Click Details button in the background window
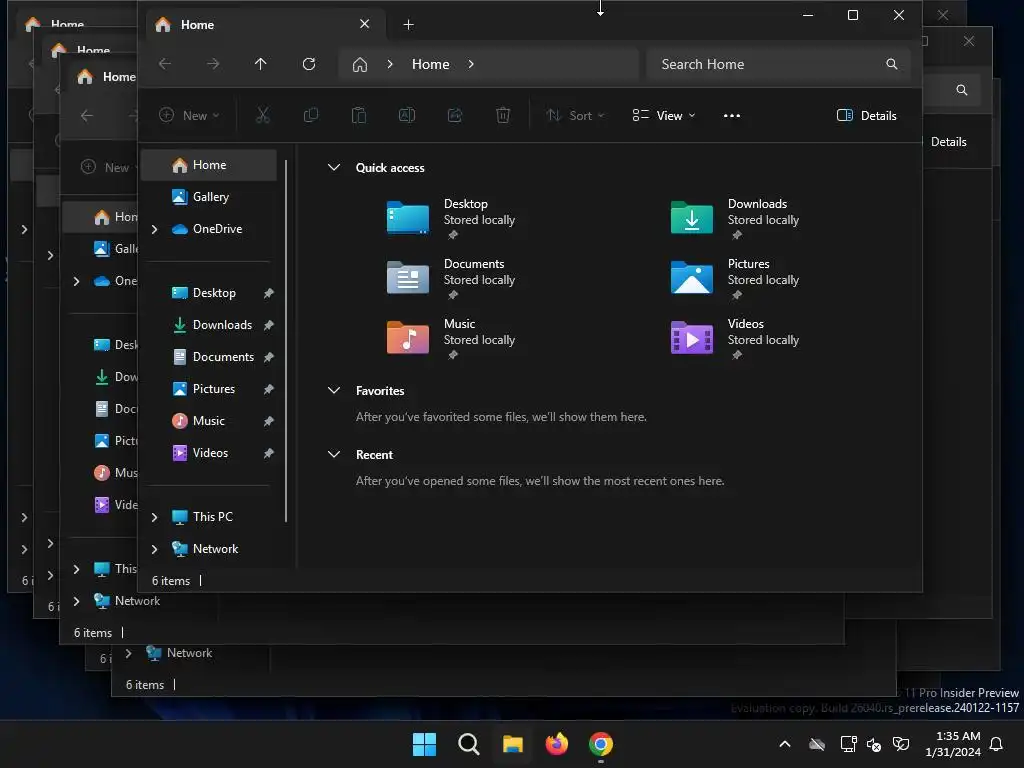Viewport: 1024px width, 768px height. [x=948, y=142]
